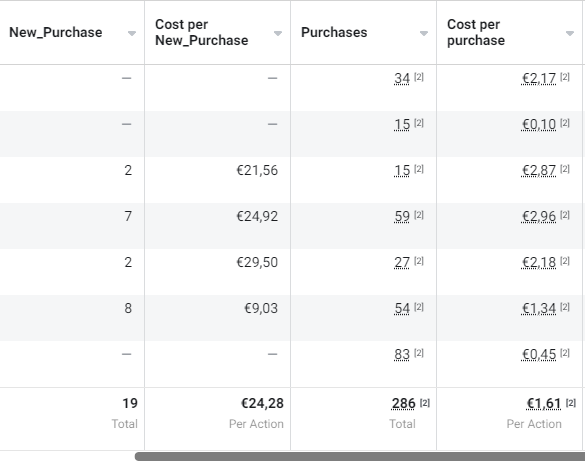Click the footnote [2] beside €1,34
The width and height of the screenshot is (585, 462).
pyautogui.click(x=565, y=307)
